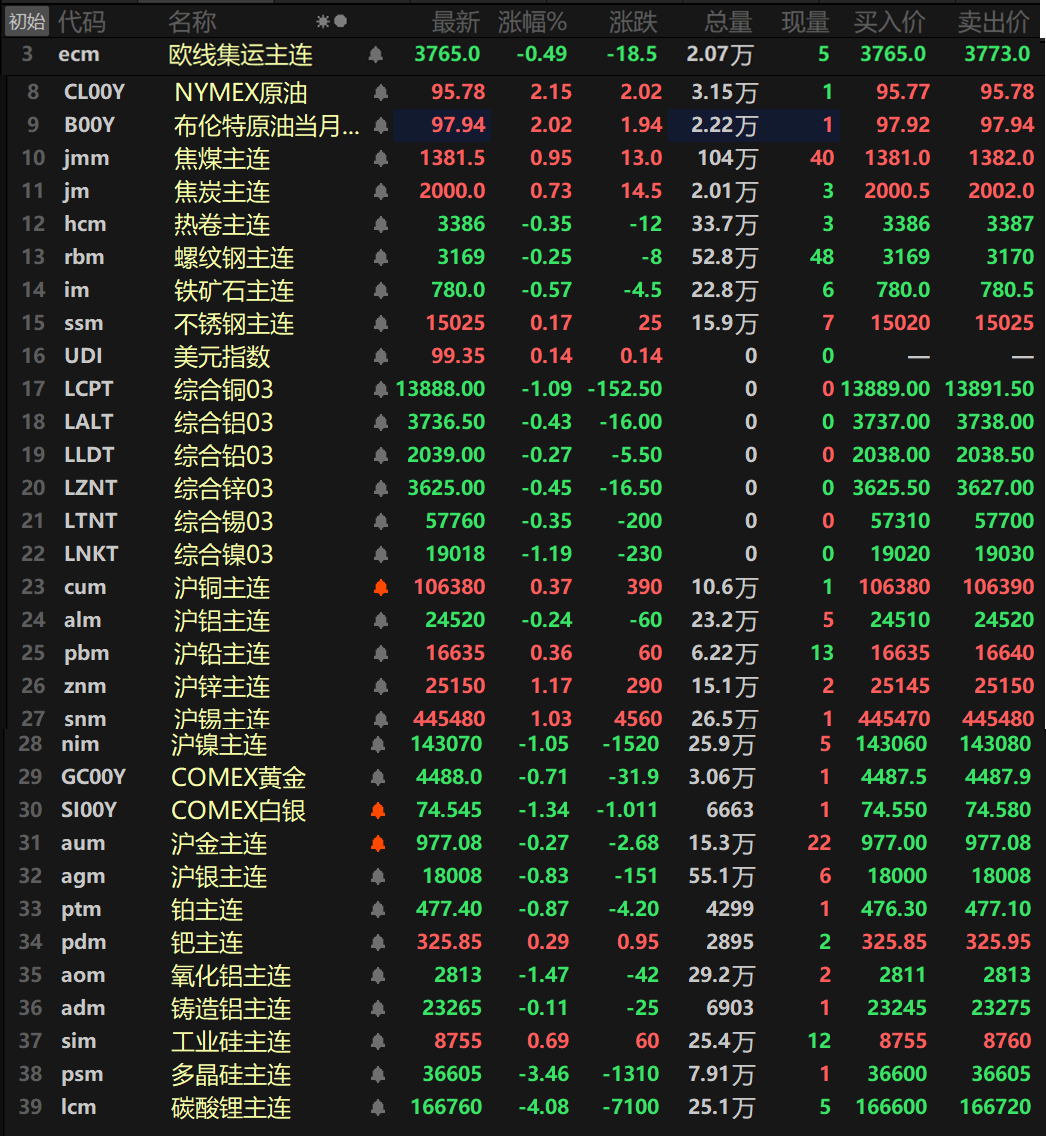Click alert bell for 美元指数
The image size is (1046, 1136).
[381, 356]
